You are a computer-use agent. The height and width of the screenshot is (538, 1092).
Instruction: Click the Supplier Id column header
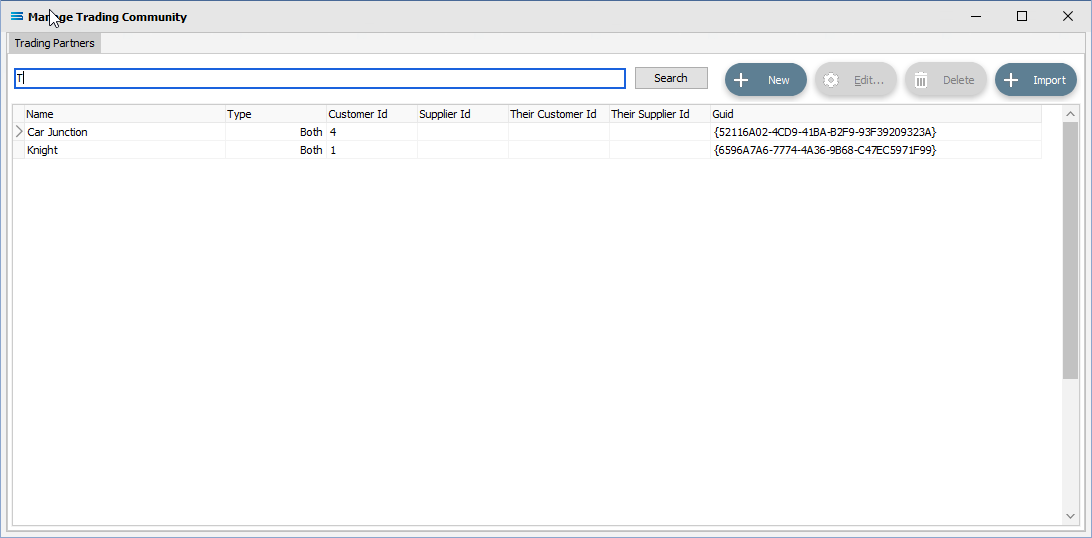[x=462, y=114]
